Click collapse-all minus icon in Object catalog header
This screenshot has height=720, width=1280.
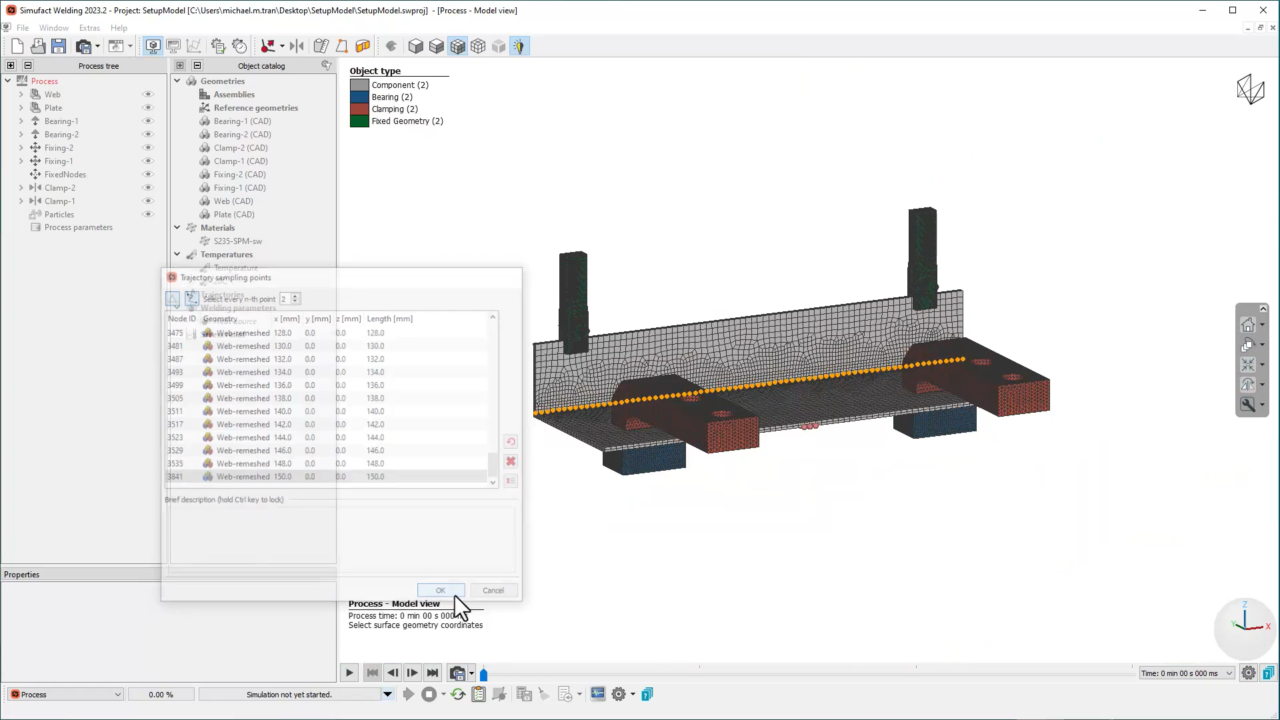click(x=197, y=66)
